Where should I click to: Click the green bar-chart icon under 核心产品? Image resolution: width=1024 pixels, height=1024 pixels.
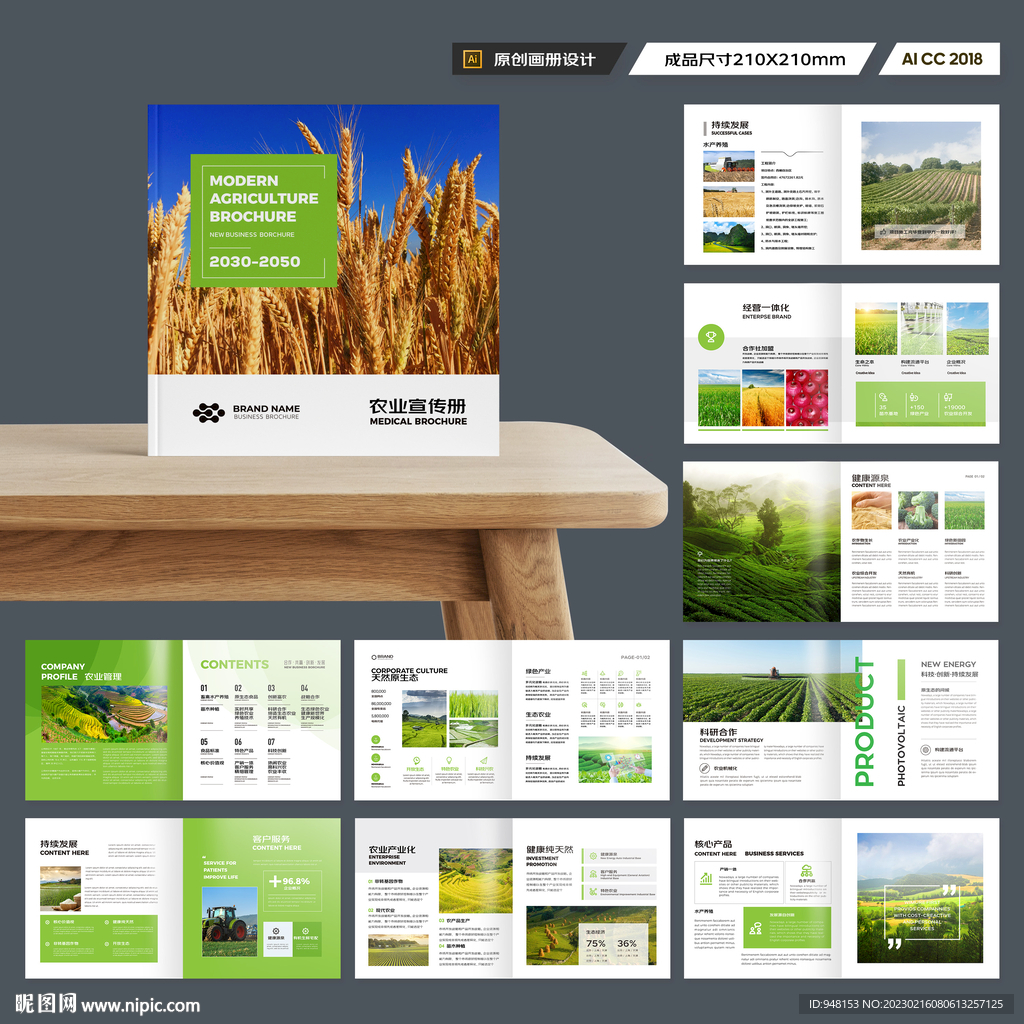(x=706, y=878)
